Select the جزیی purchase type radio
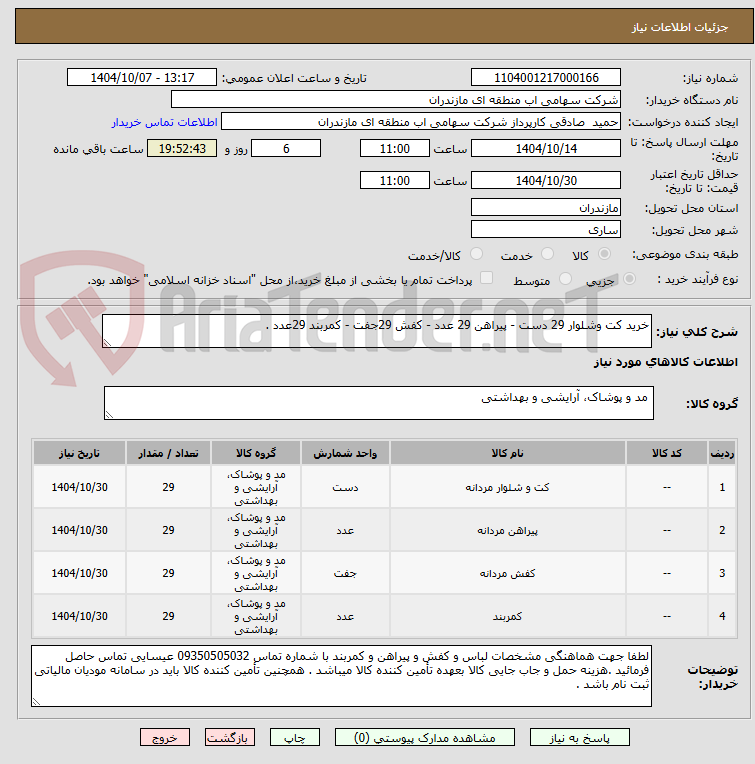The image size is (755, 764). coord(629,279)
